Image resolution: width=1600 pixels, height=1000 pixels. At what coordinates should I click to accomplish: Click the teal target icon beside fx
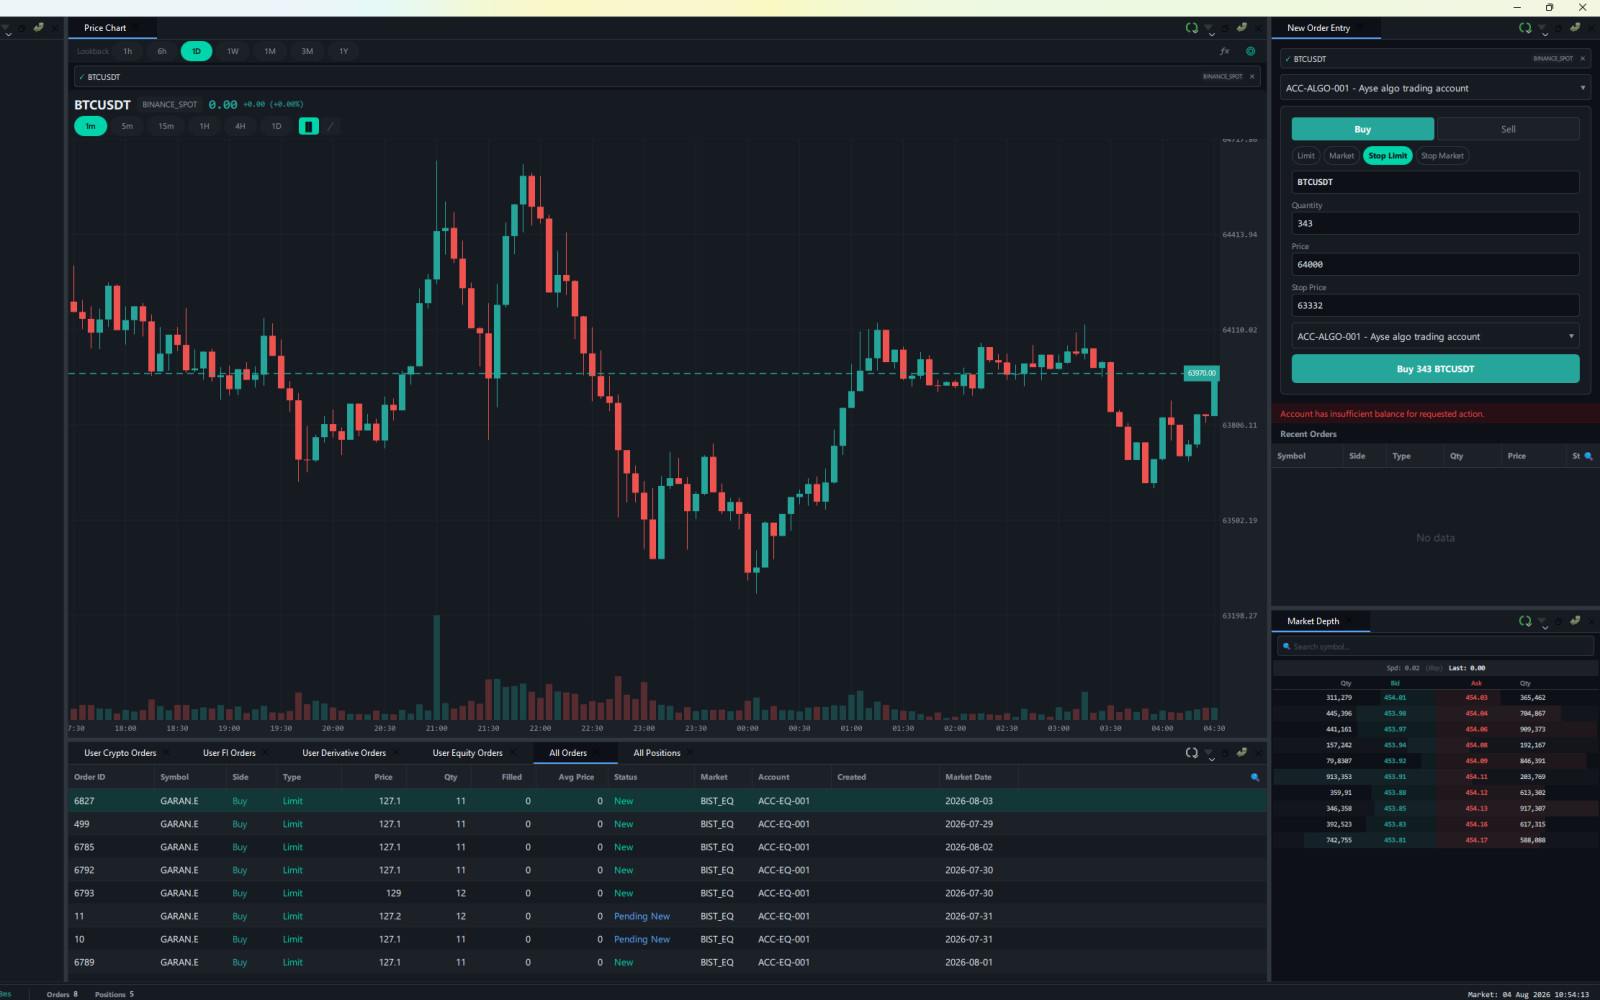coord(1250,51)
